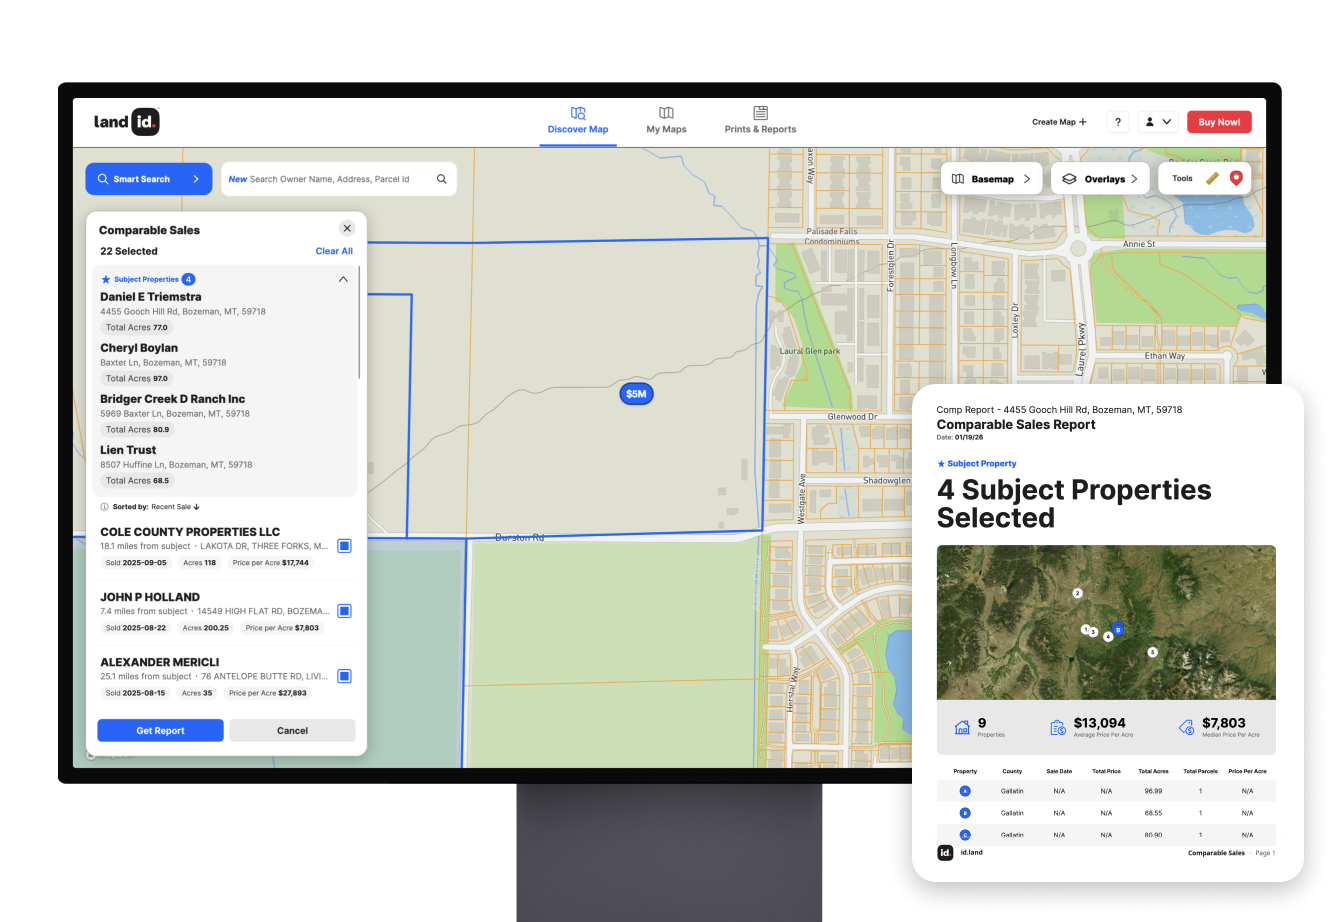Screen dimensions: 1340x922
Task: Collapse the Subject Properties section
Action: coord(343,280)
